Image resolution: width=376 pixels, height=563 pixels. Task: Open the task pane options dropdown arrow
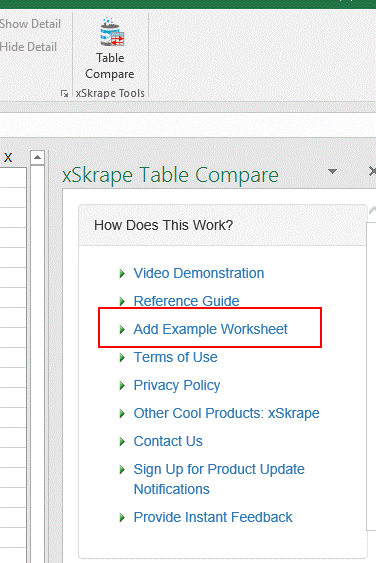pos(333,171)
